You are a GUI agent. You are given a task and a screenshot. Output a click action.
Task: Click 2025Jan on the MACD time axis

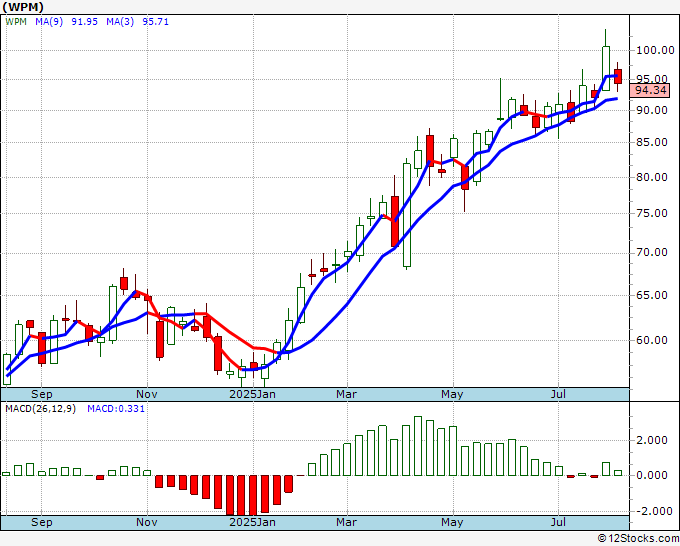[x=252, y=522]
